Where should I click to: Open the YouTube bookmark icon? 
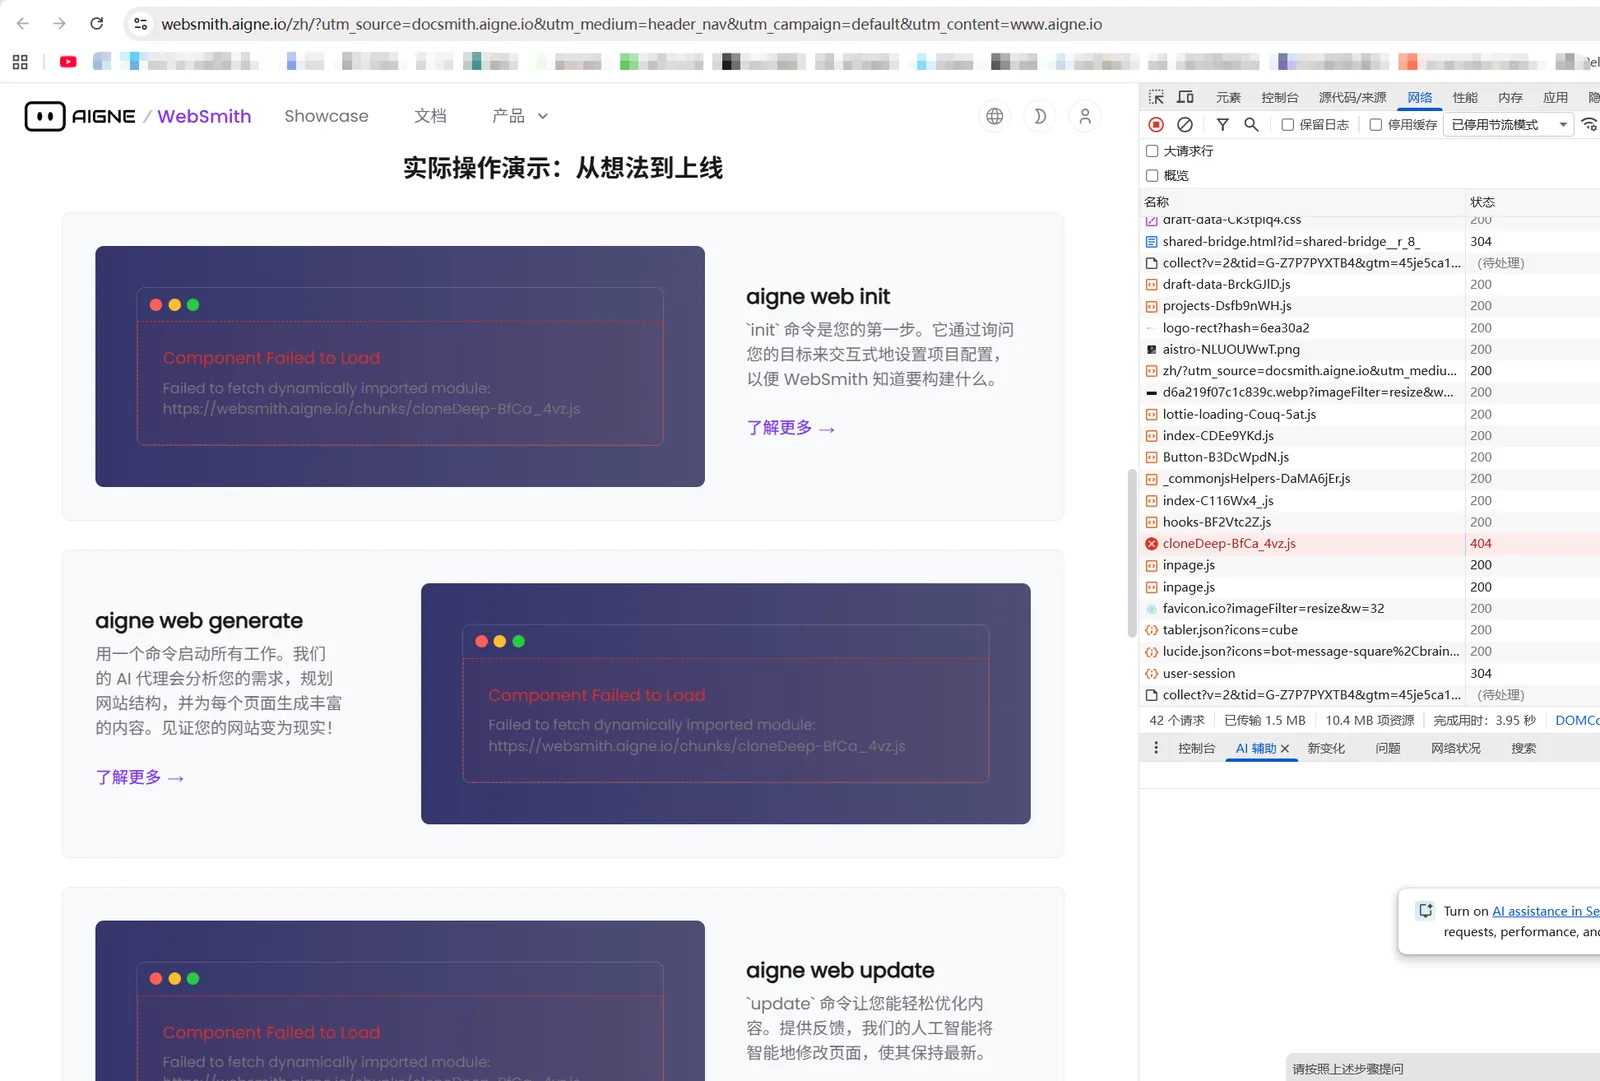pyautogui.click(x=68, y=62)
